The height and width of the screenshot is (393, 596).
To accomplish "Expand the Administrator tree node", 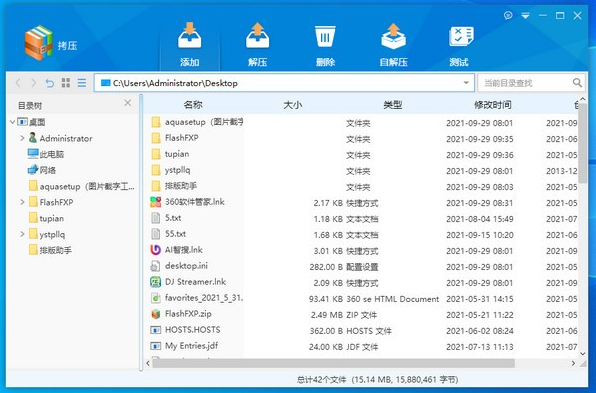I will (22, 138).
